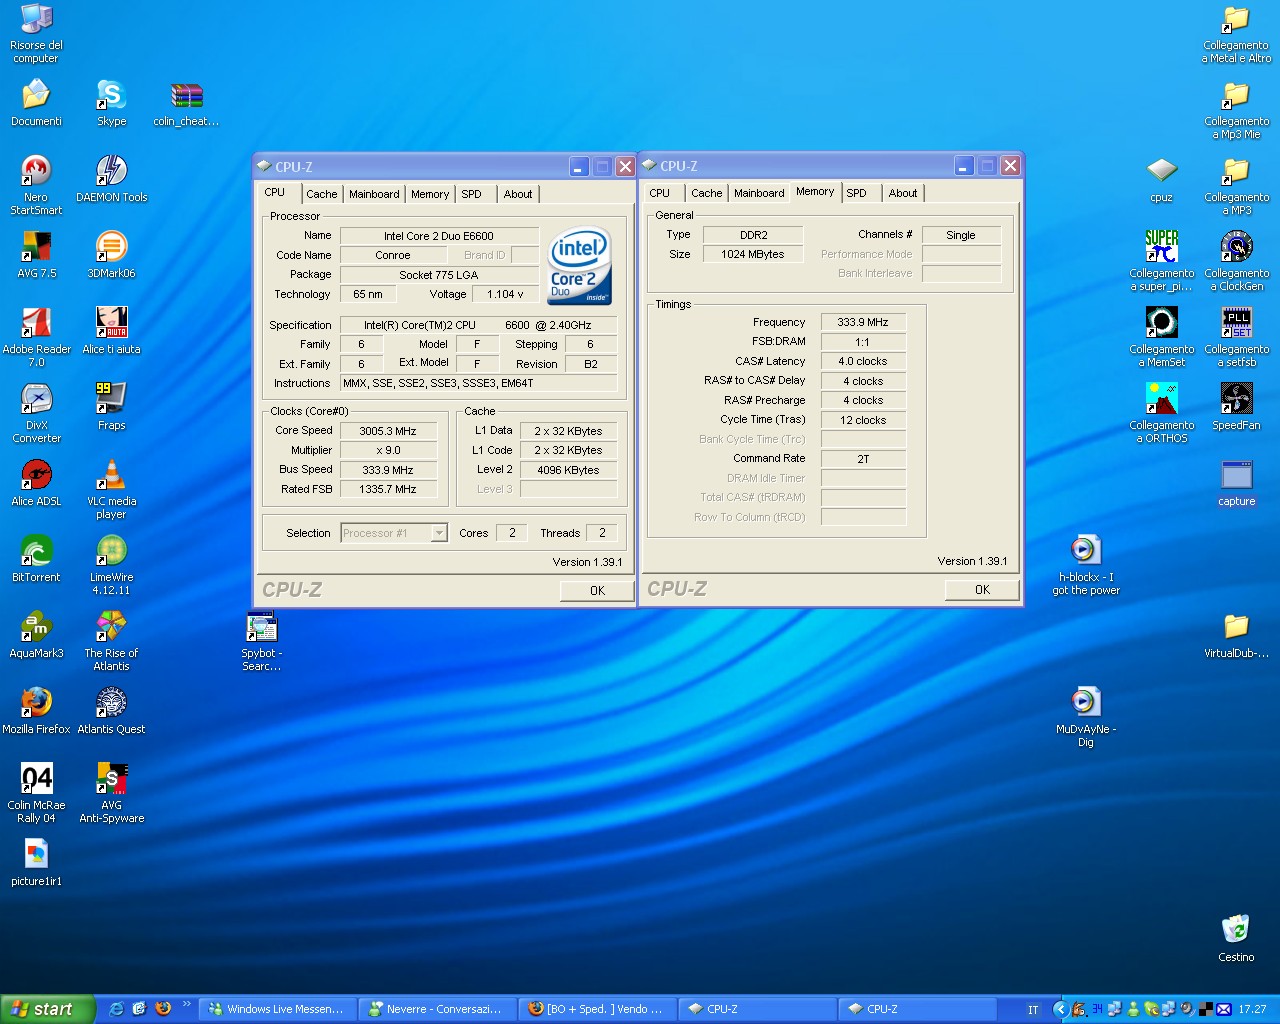Open the cpuz desktop icon

[x=1161, y=171]
